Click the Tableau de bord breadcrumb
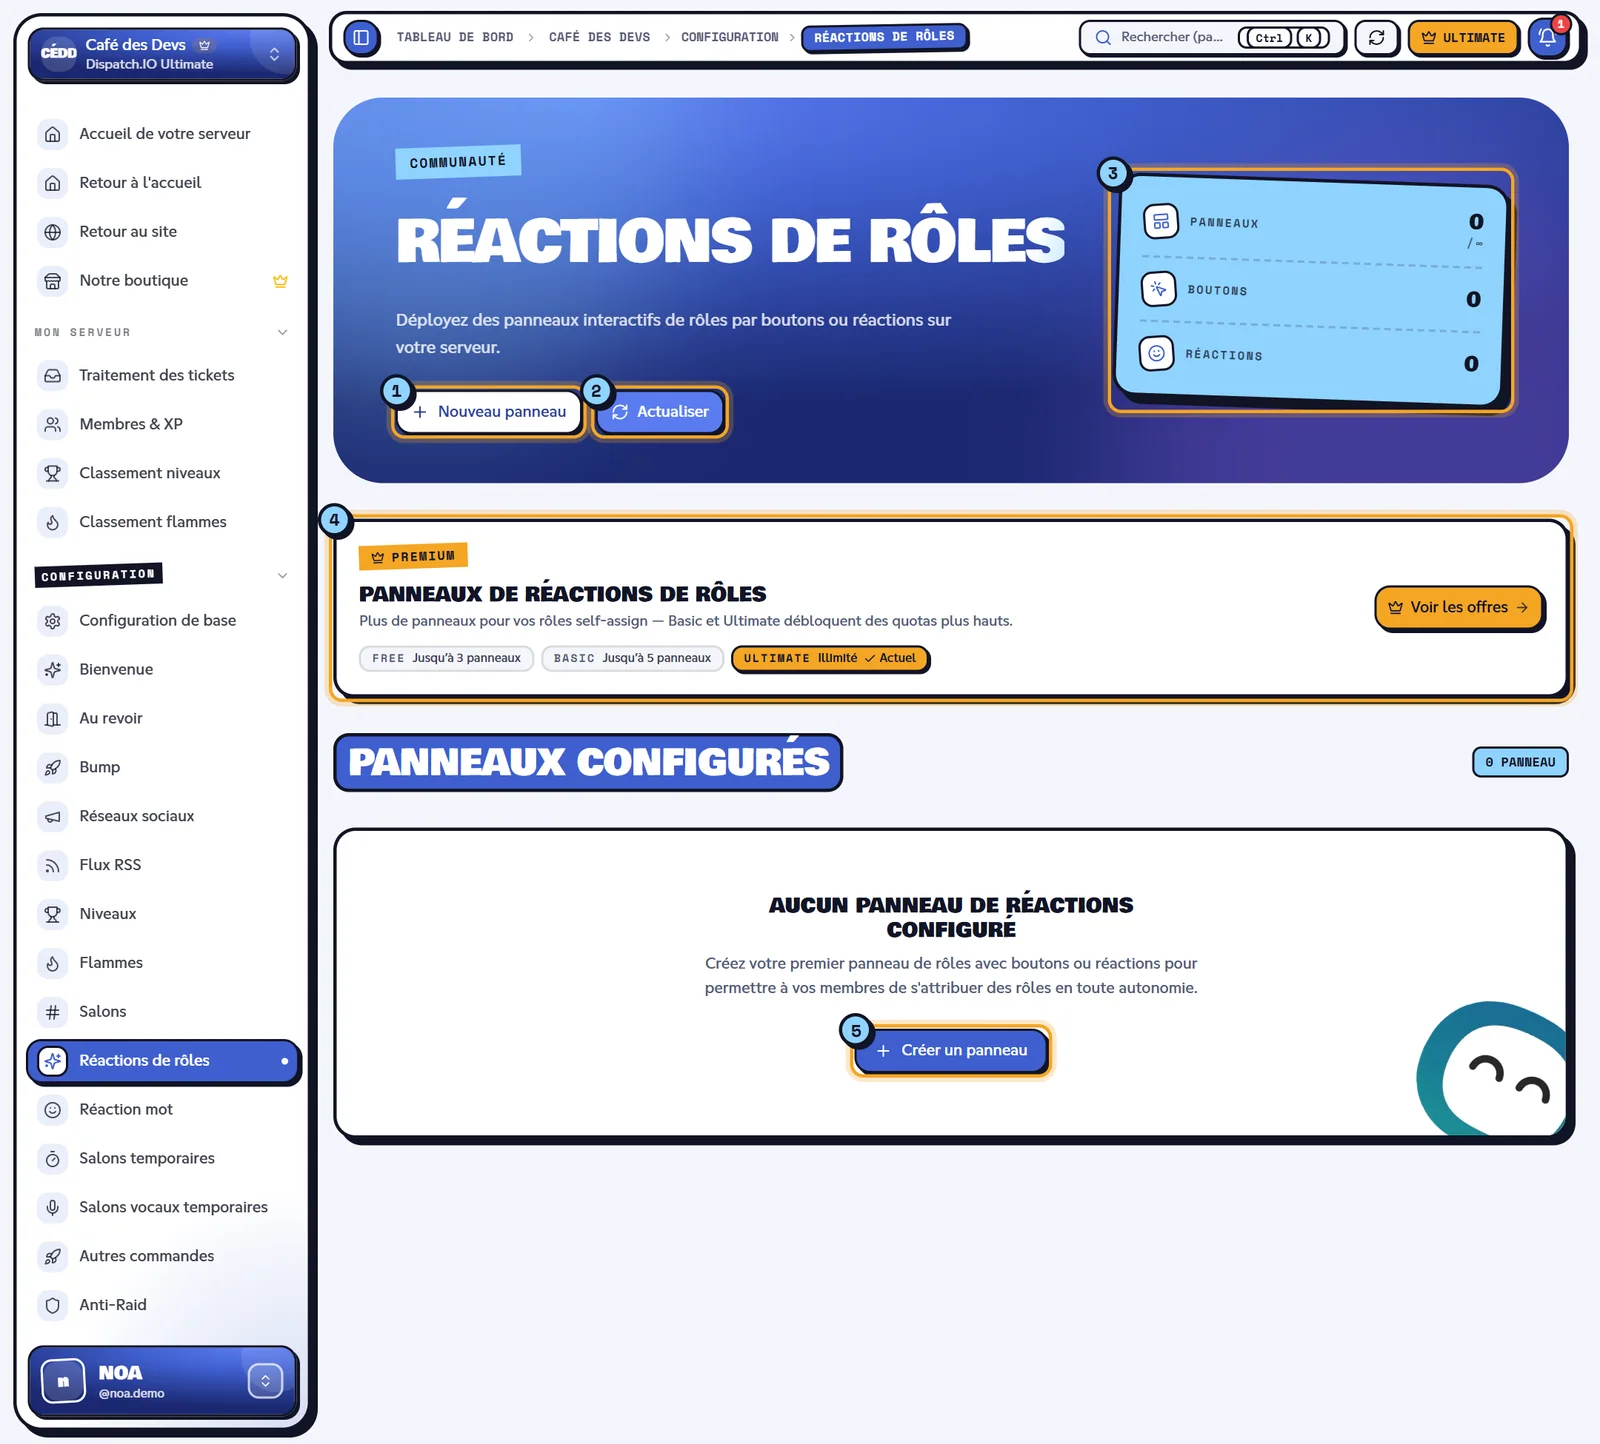 click(x=455, y=38)
